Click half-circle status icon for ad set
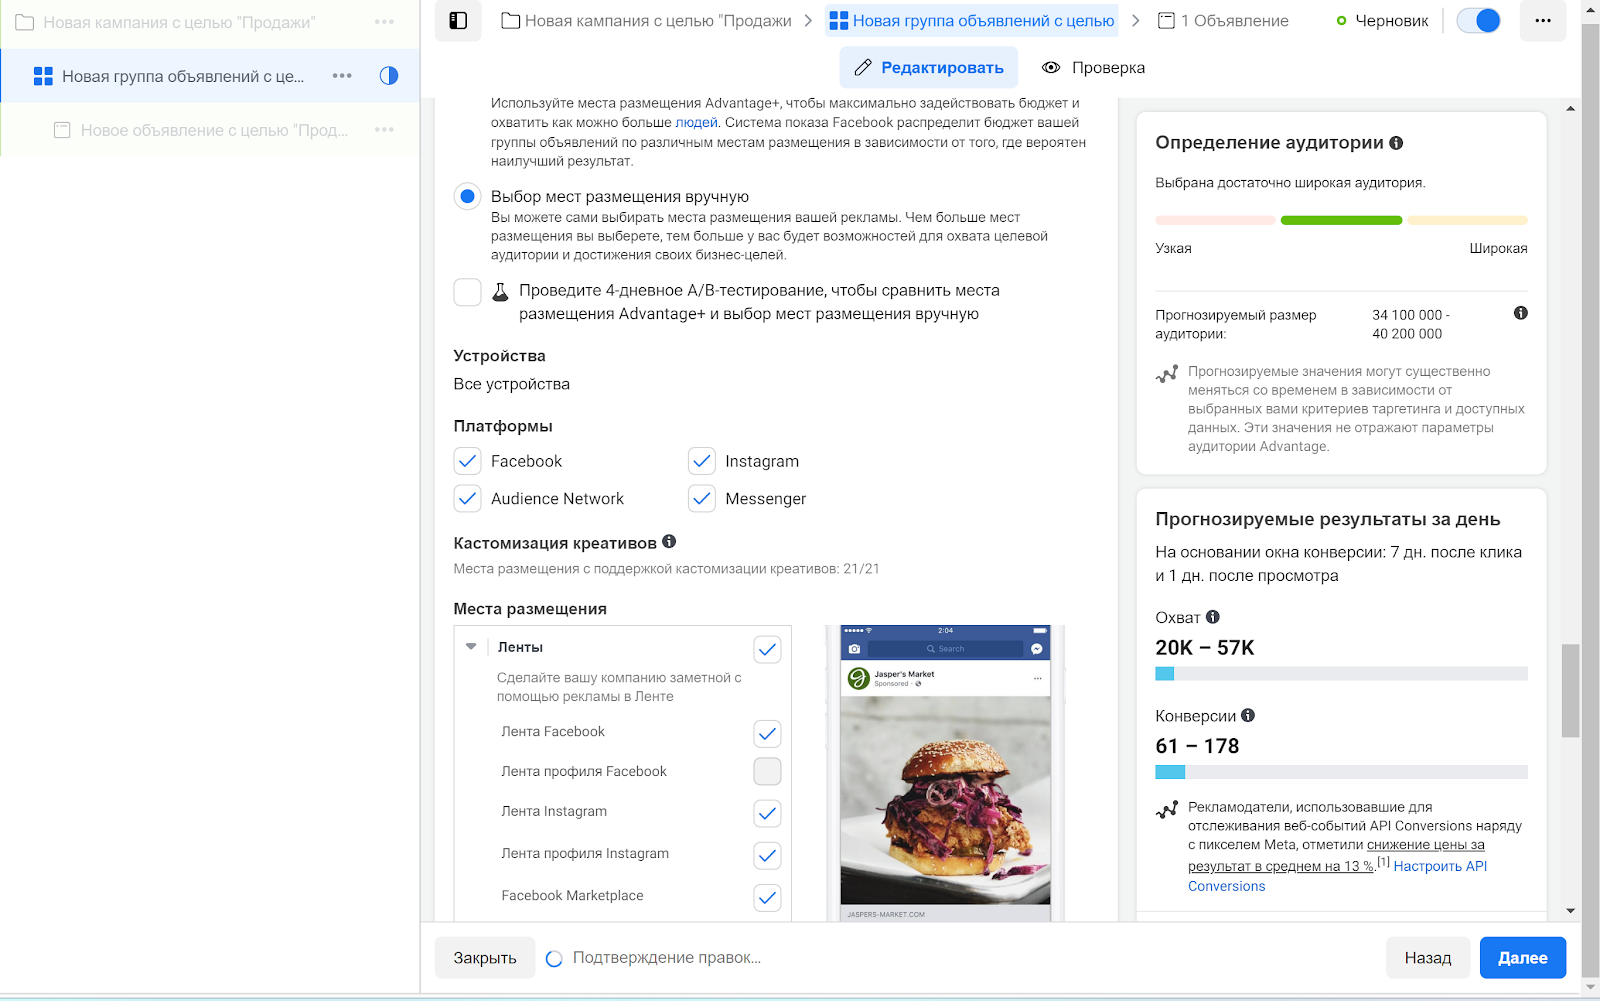The image size is (1600, 1001). (389, 76)
